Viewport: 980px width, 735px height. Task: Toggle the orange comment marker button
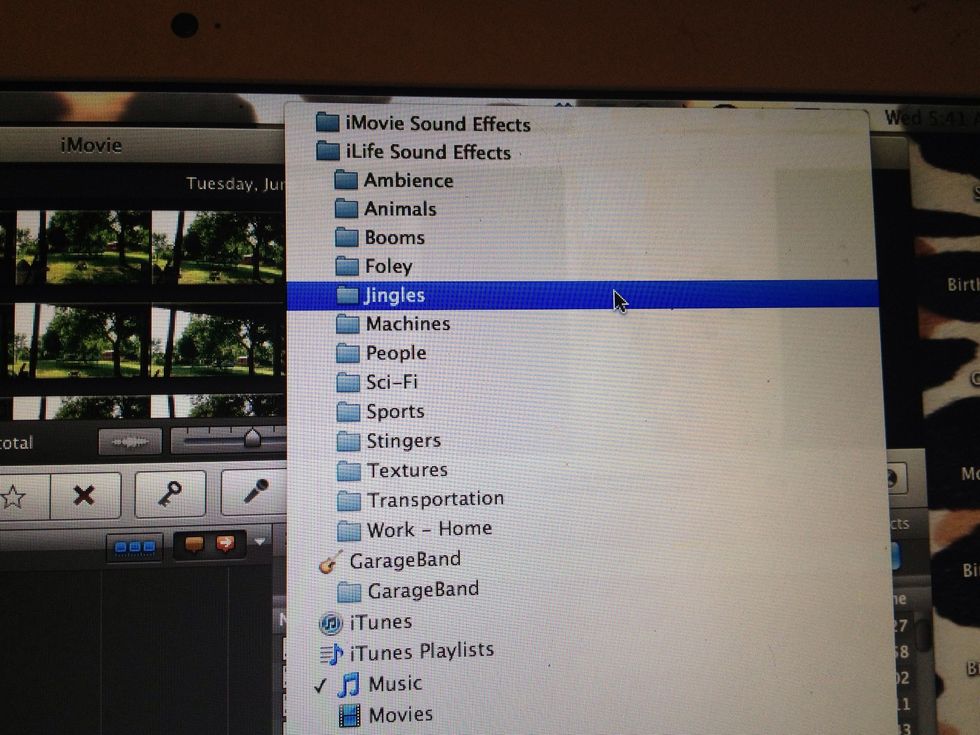pos(194,544)
